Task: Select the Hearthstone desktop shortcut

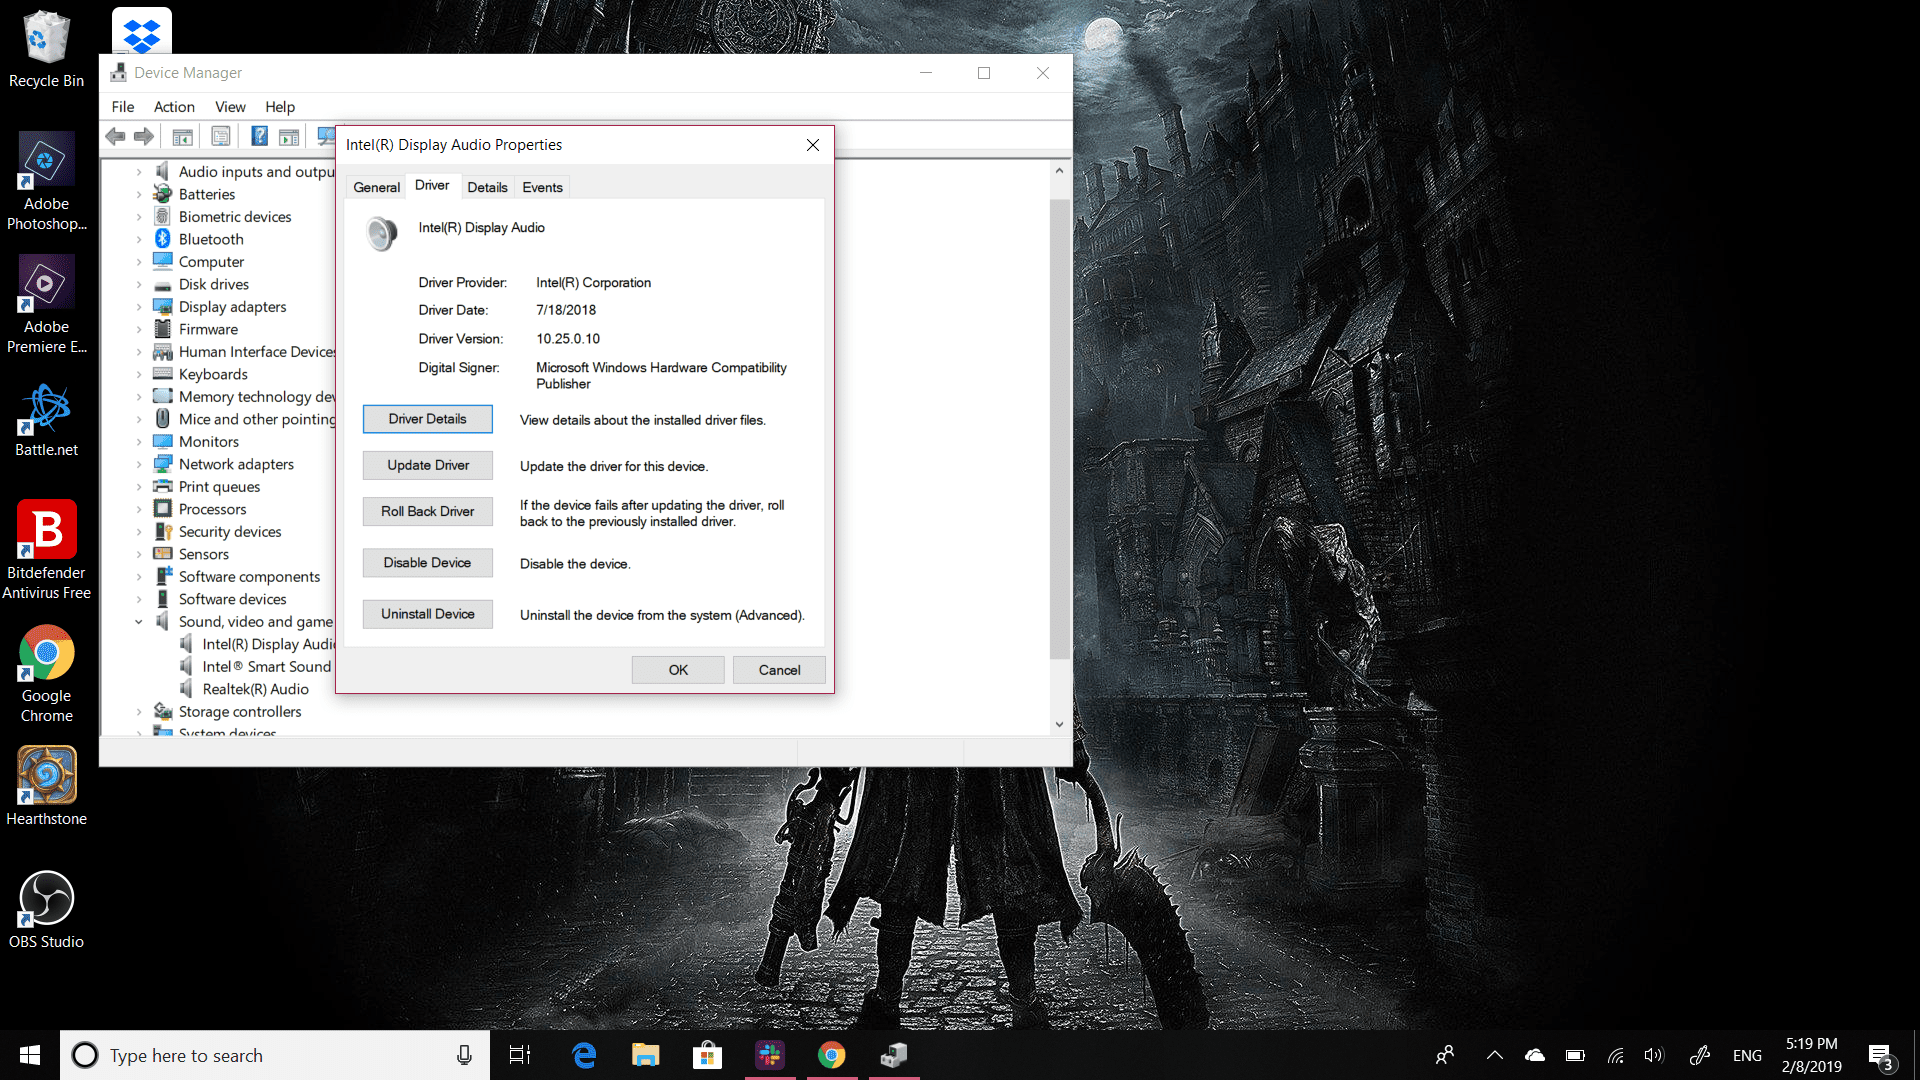Action: (46, 787)
